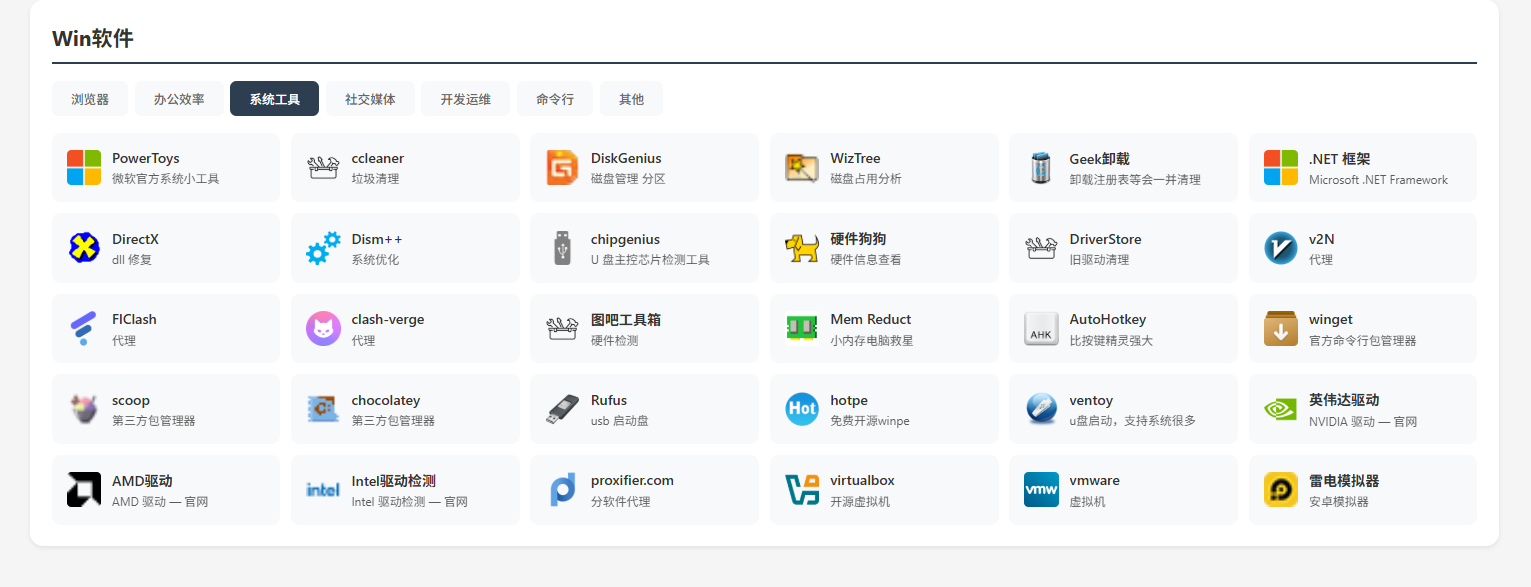Screen dimensions: 1531x587
Task: Switch to the 浏览器 tab
Action: pos(90,99)
